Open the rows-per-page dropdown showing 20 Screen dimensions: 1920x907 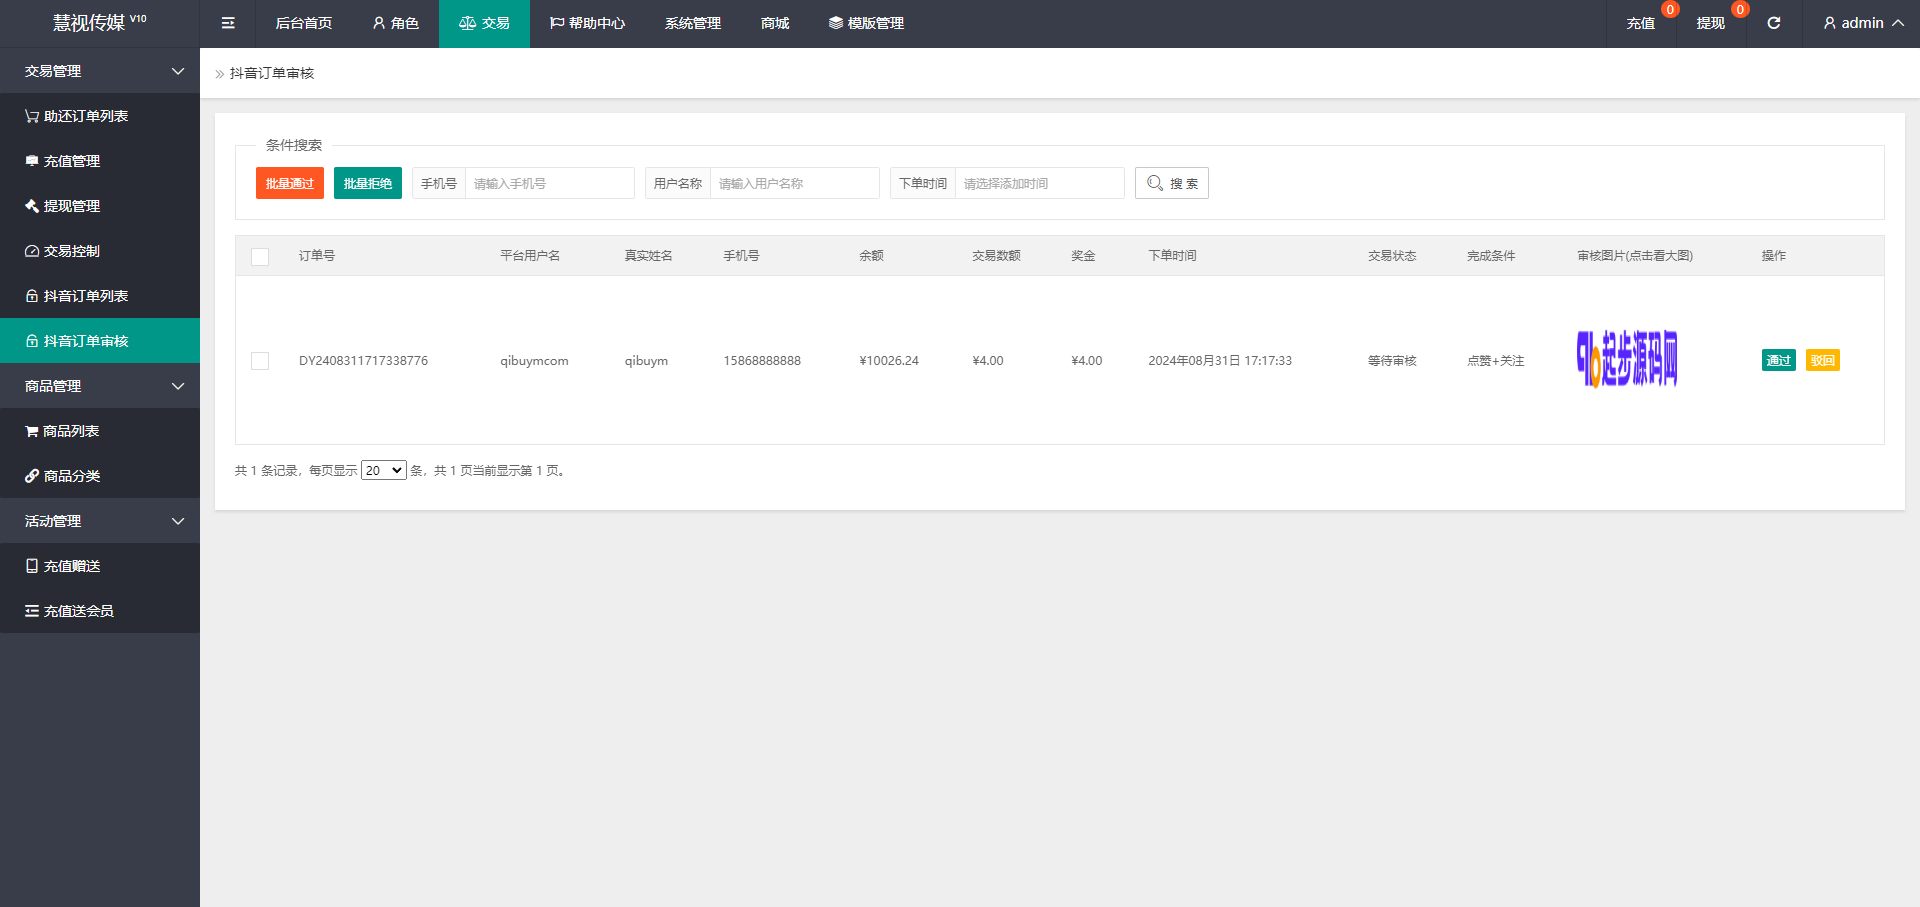point(383,471)
